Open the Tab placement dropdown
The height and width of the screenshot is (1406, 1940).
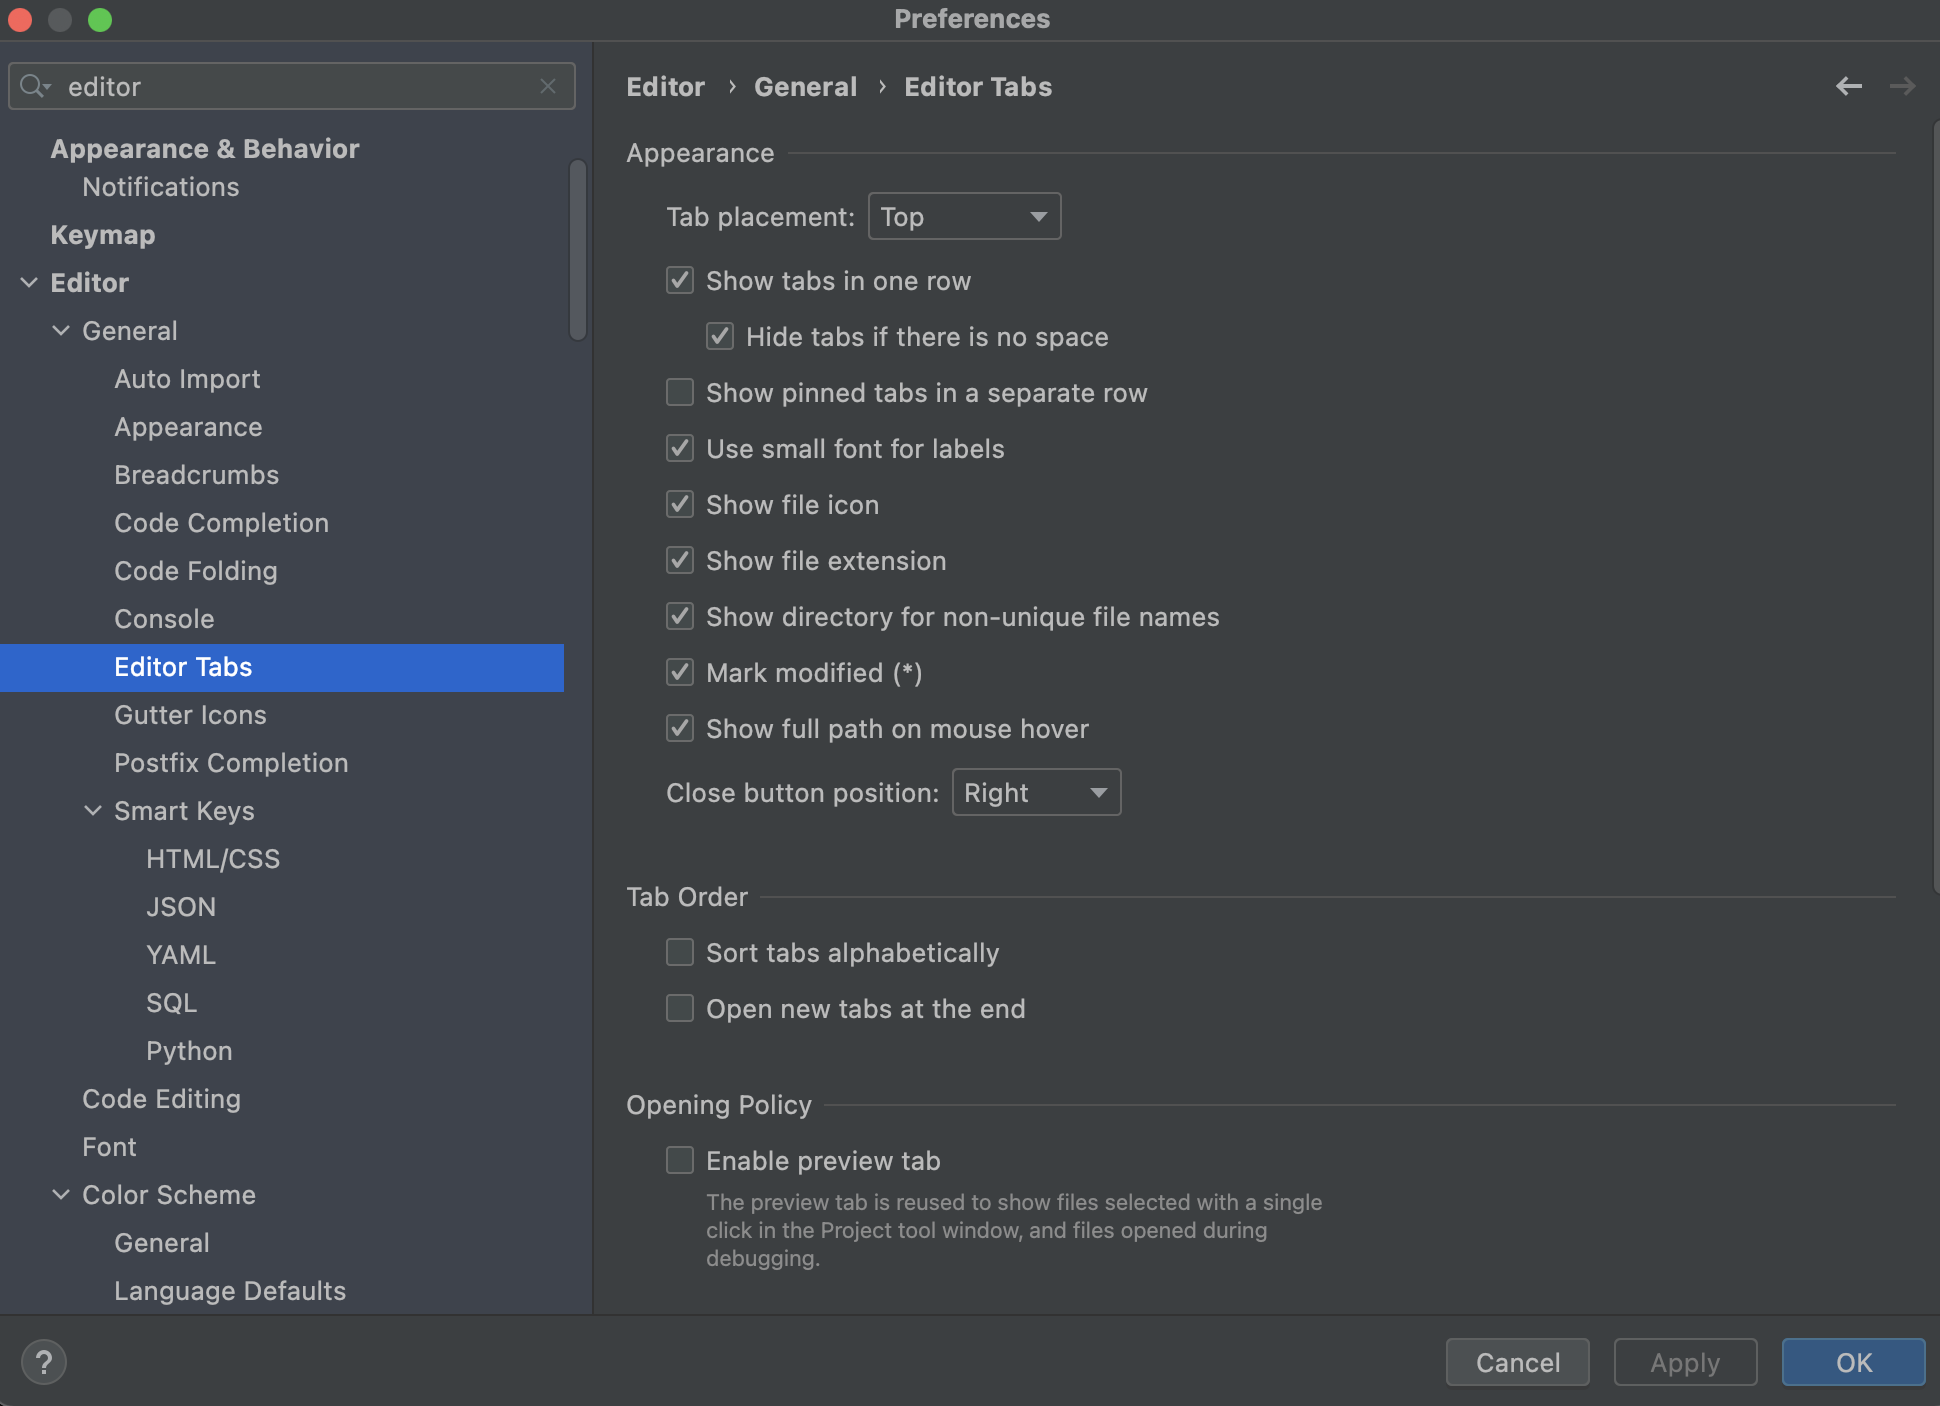point(964,217)
